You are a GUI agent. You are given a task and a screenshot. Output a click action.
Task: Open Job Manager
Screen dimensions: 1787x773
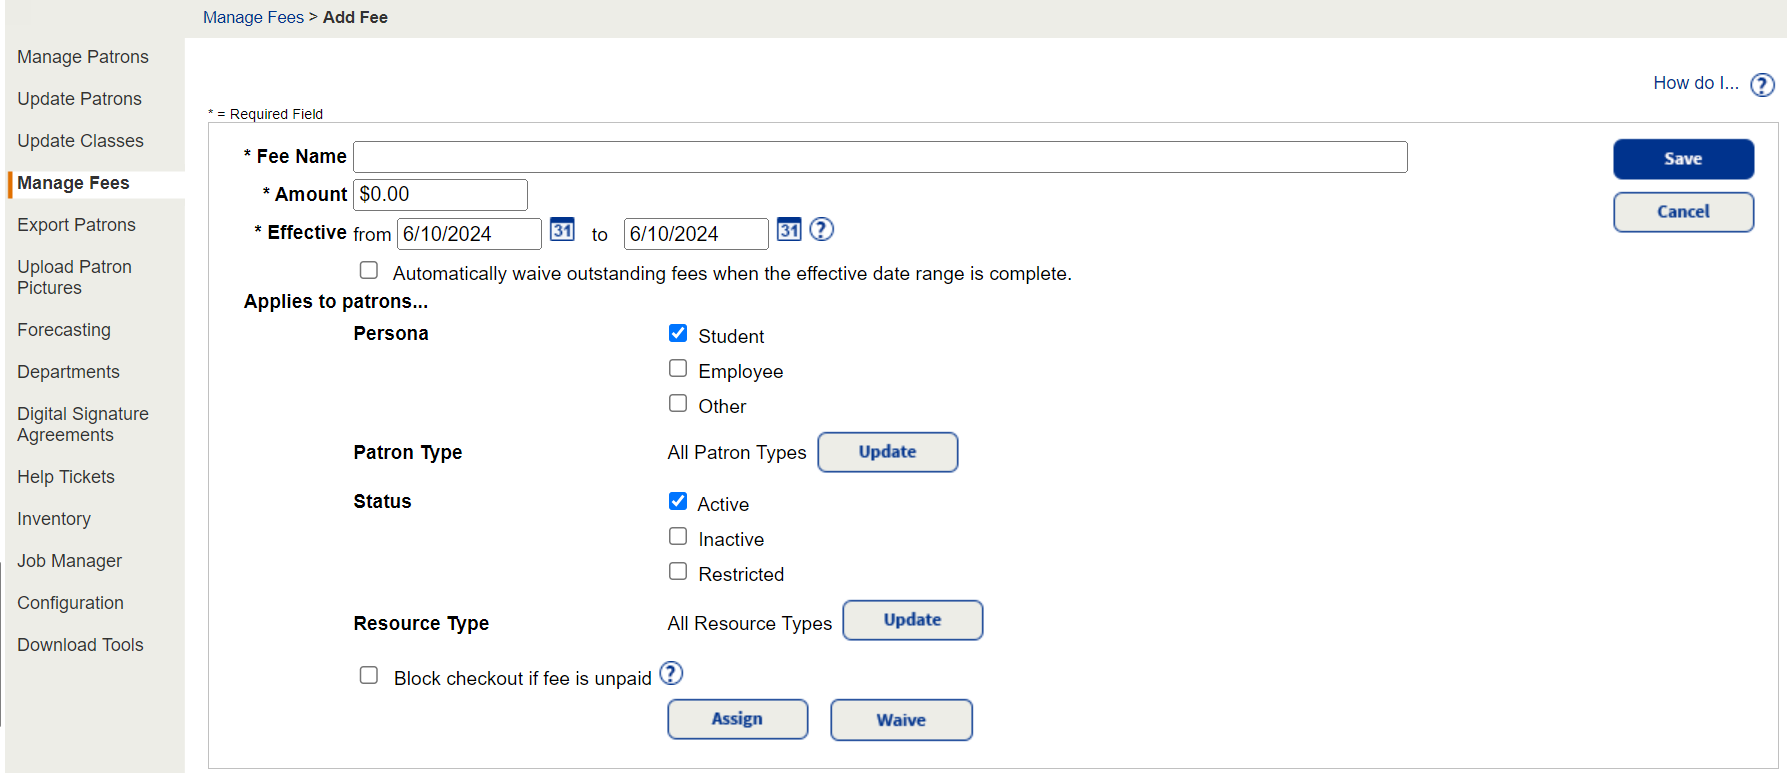tap(69, 561)
